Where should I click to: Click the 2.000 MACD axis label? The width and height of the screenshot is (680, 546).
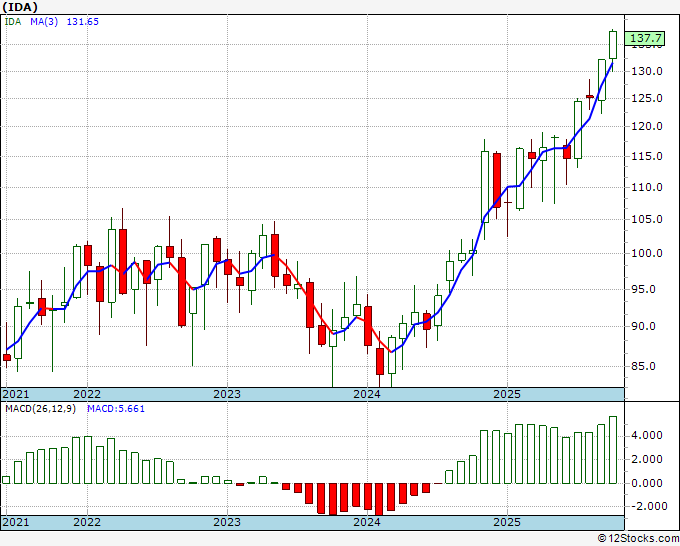coord(649,459)
